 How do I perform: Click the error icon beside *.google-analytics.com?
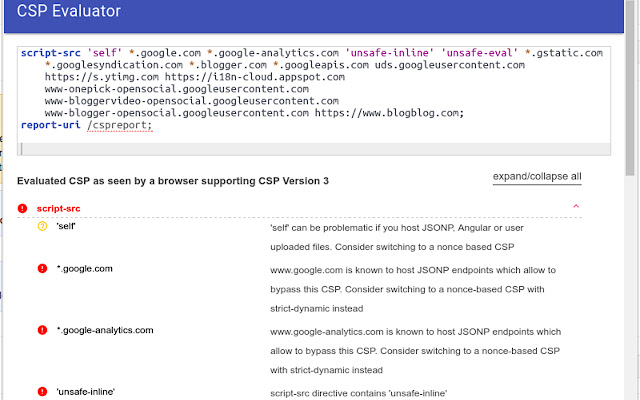tap(42, 329)
